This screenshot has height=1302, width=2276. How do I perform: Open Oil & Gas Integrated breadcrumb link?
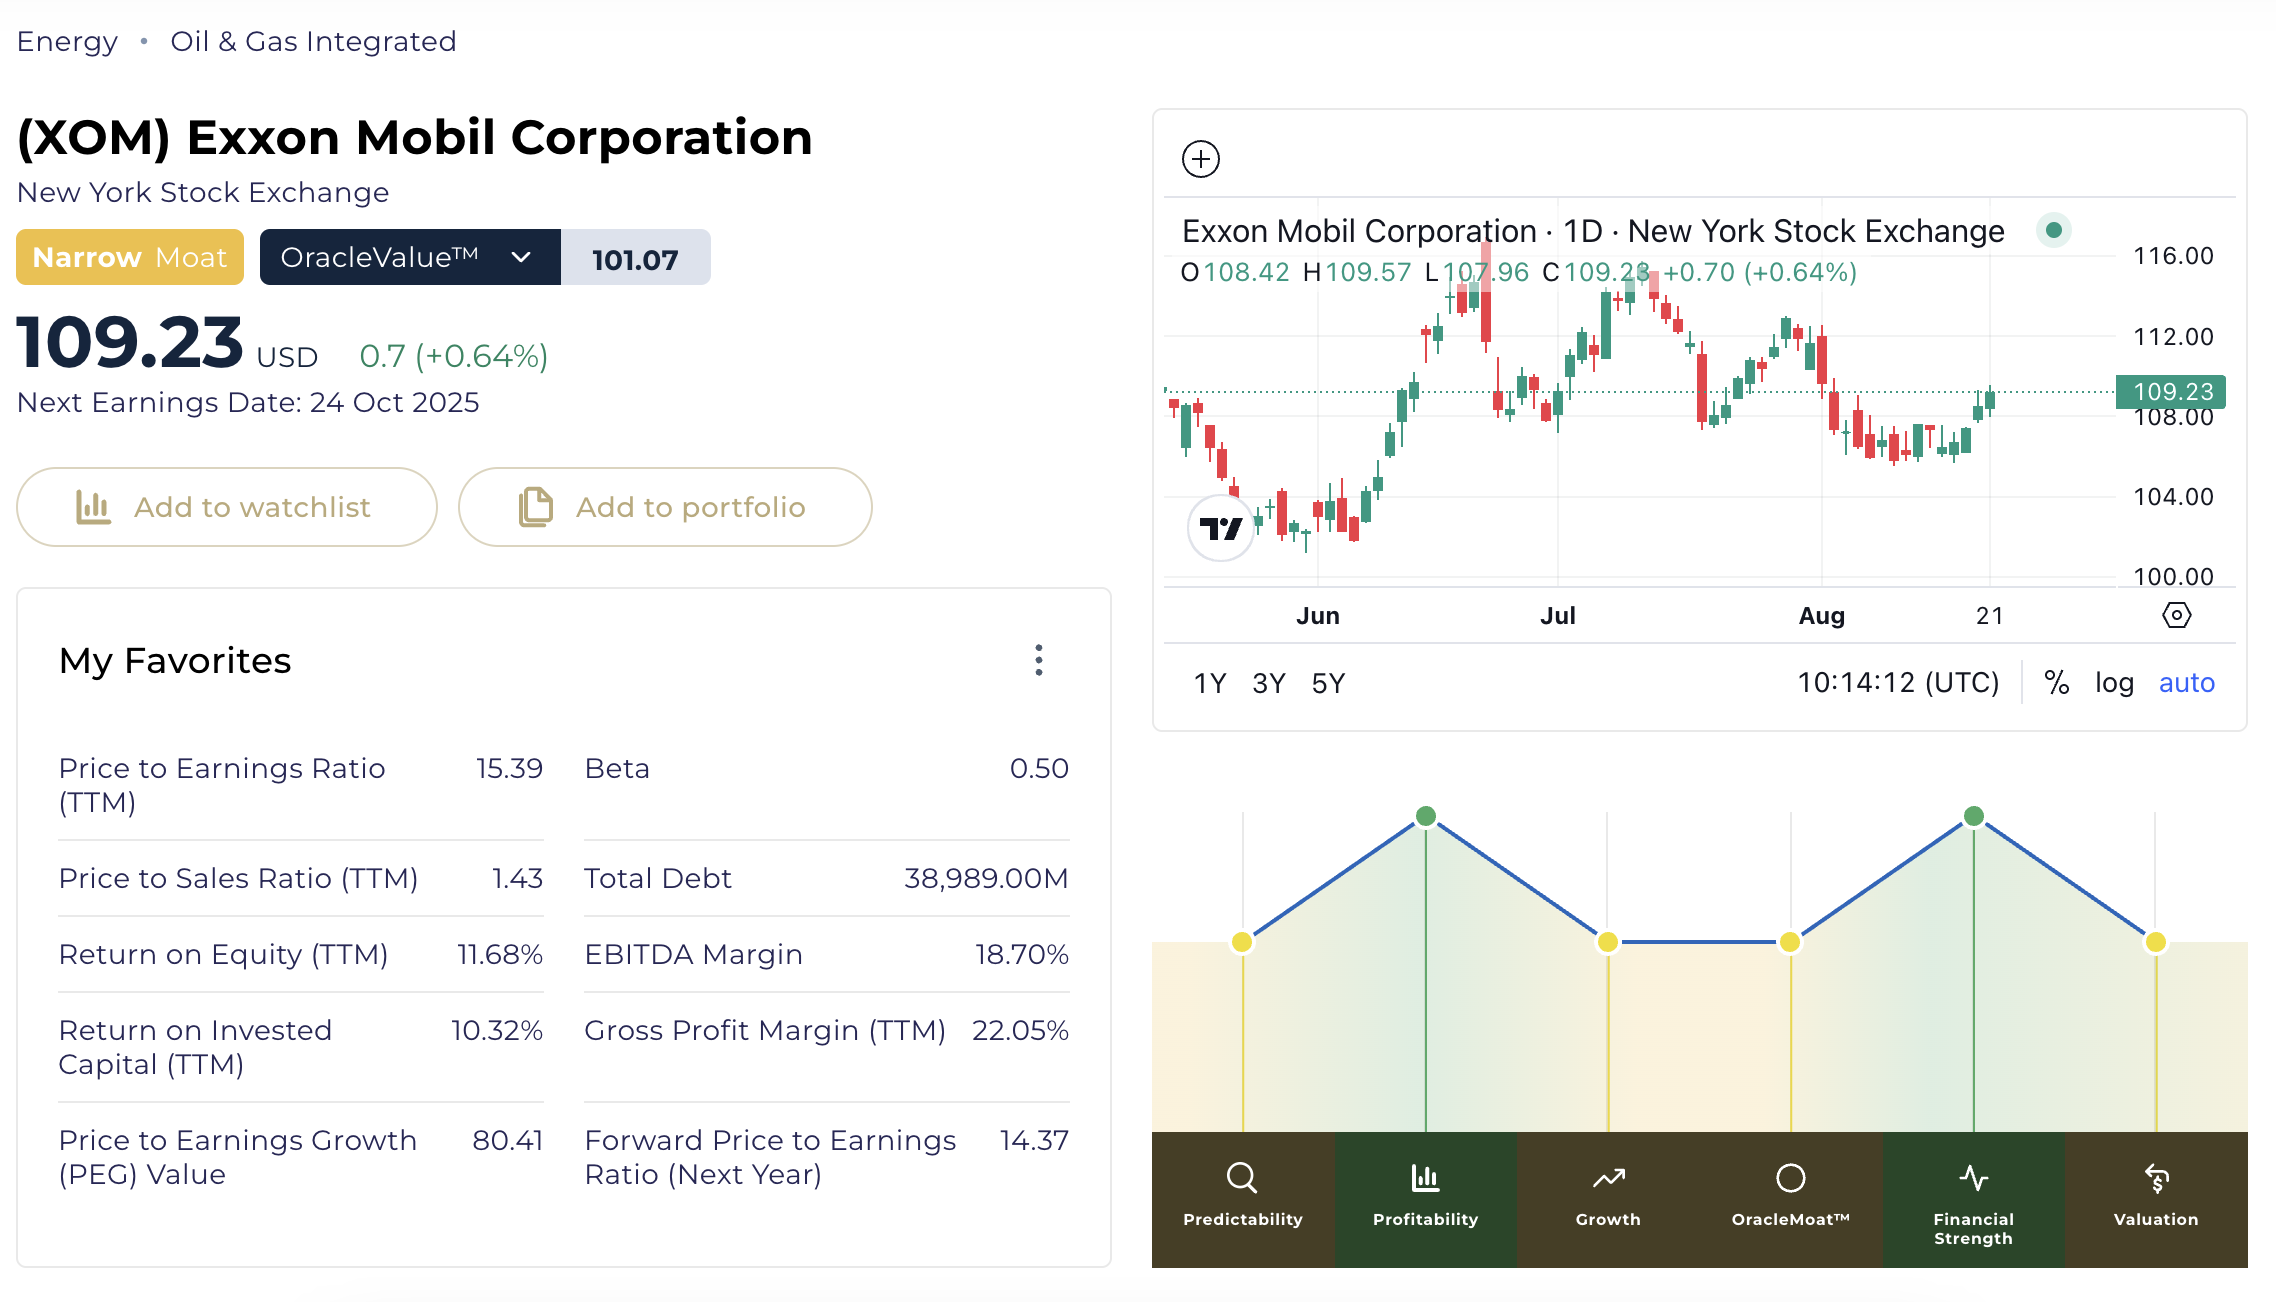tap(313, 41)
